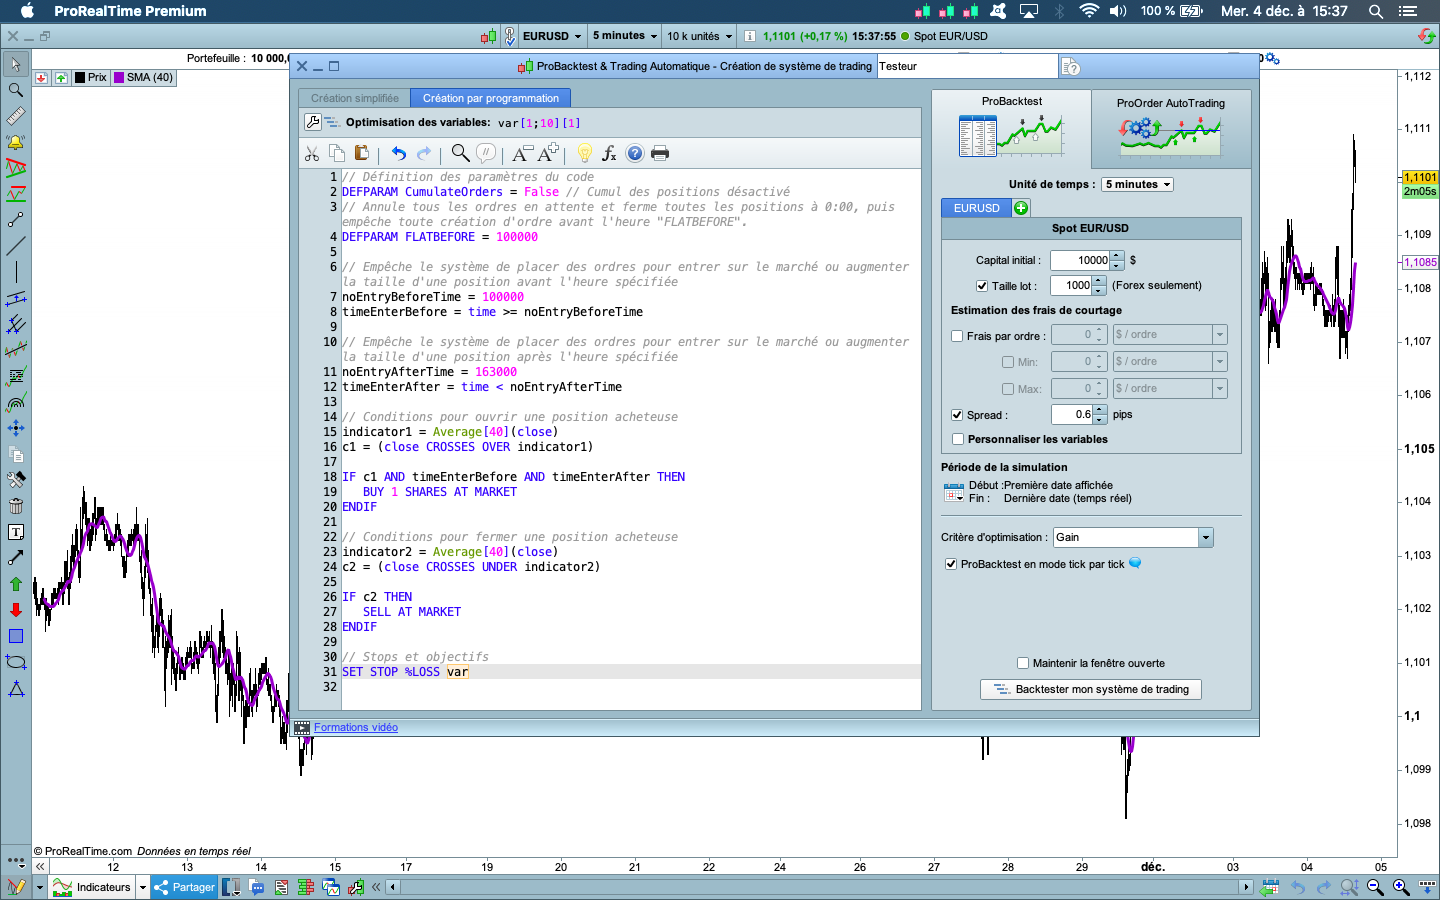
Task: Click the fx function library icon
Action: tap(609, 153)
